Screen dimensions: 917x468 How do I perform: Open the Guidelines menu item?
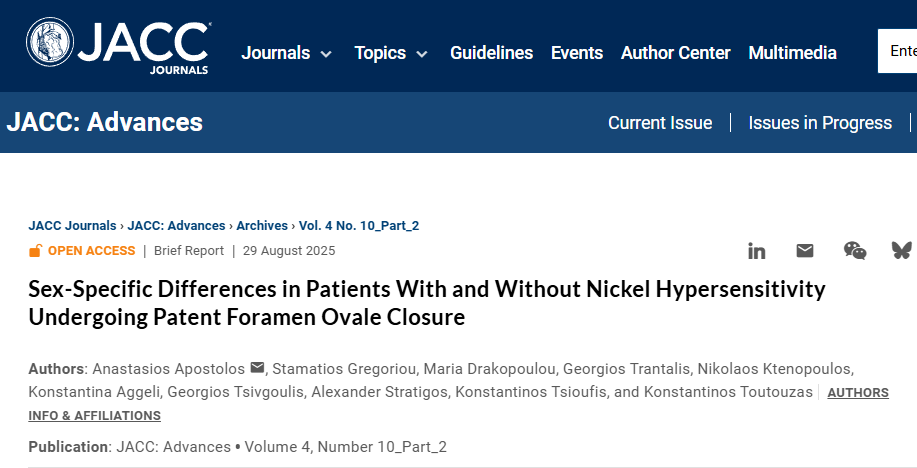(x=491, y=53)
